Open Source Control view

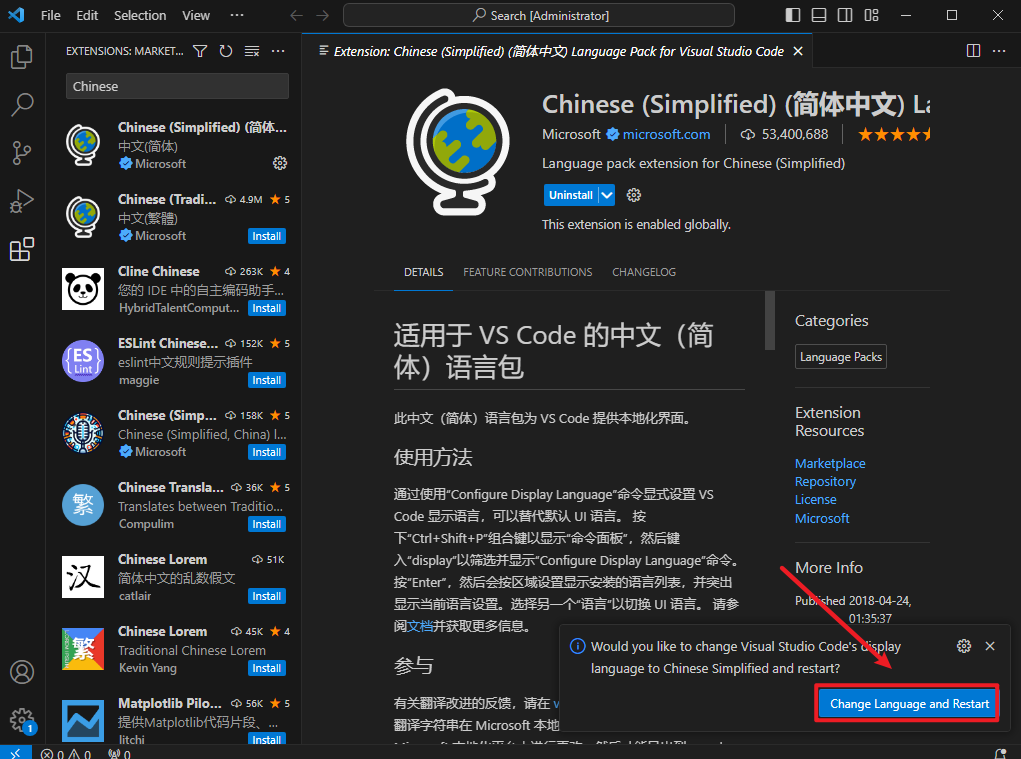coord(21,153)
